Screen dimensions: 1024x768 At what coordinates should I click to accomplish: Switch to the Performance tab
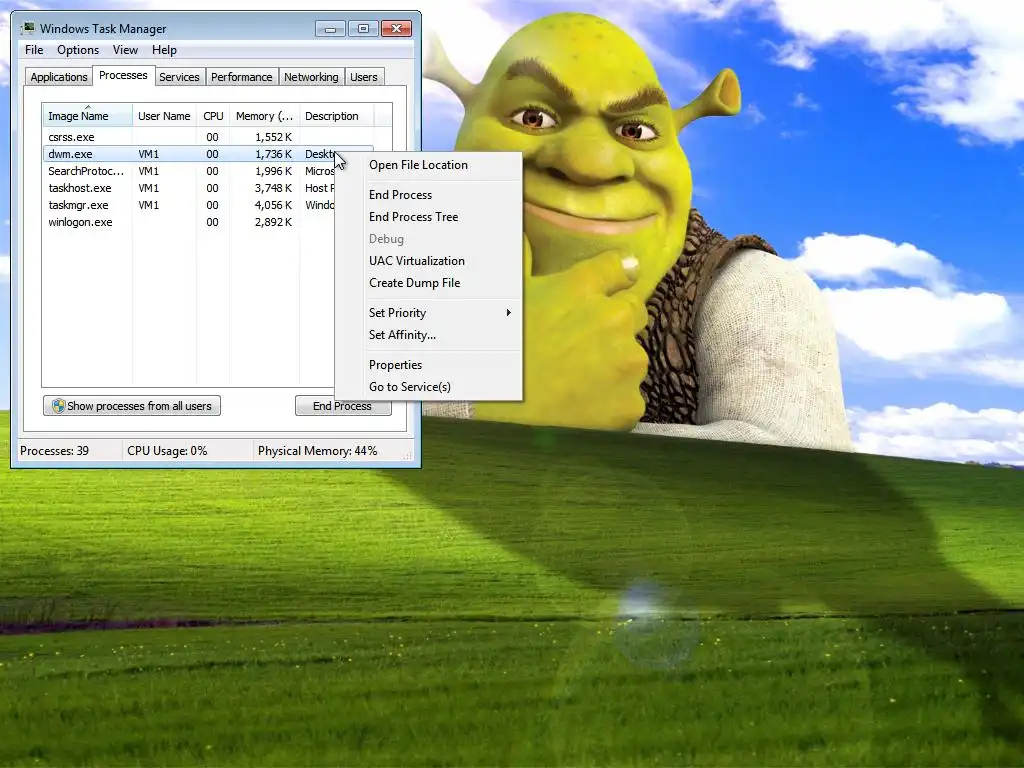coord(242,77)
